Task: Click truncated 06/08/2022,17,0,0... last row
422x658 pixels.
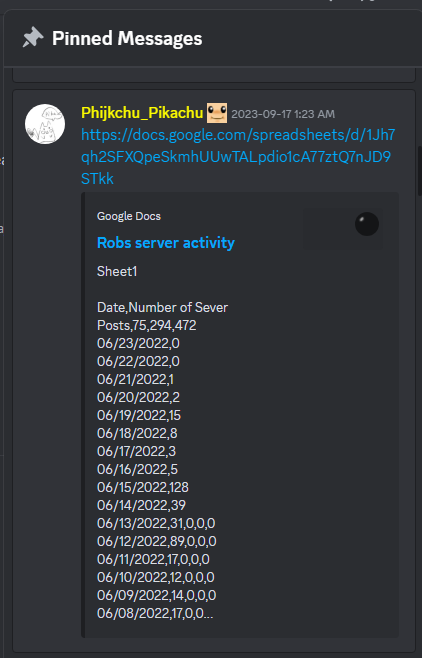Action: 155,614
